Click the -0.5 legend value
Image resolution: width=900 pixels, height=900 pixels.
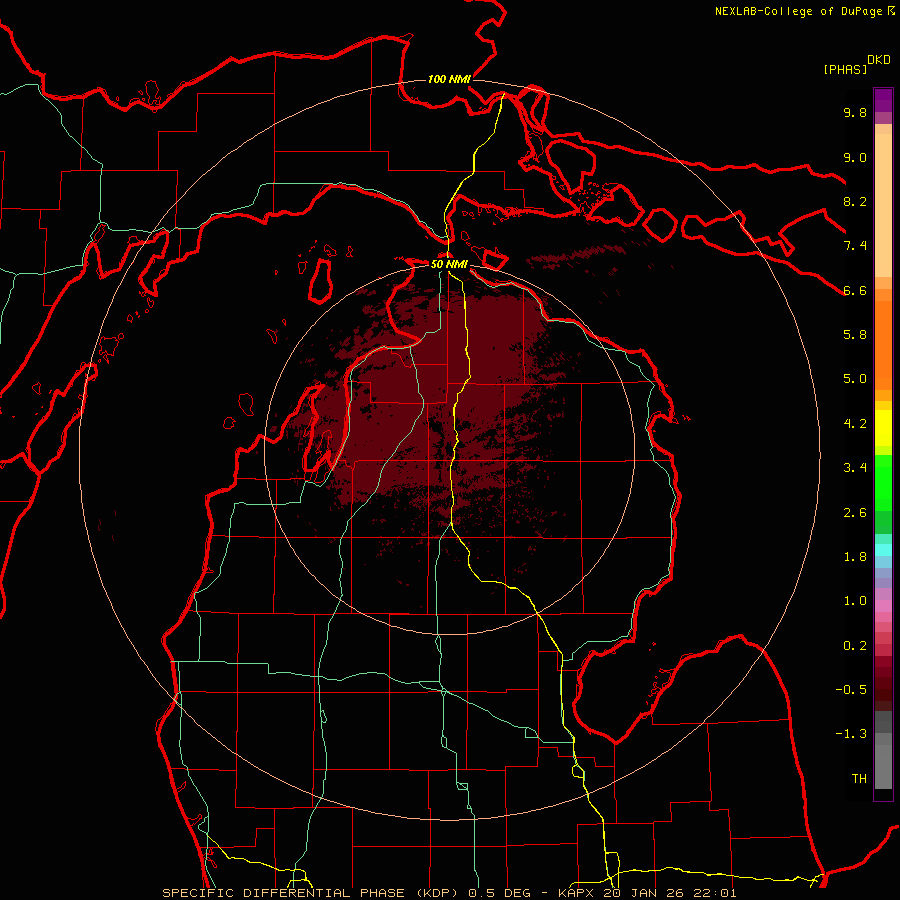851,690
